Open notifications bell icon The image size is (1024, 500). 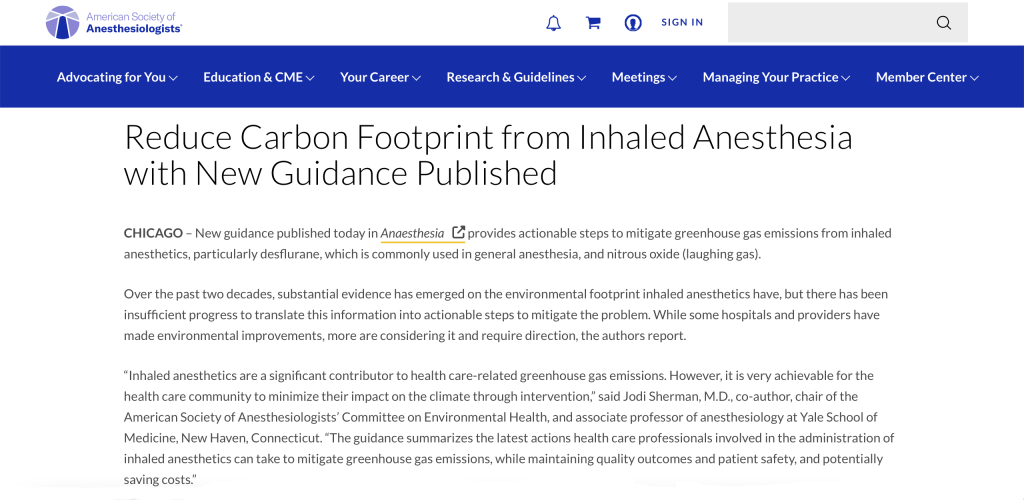553,23
